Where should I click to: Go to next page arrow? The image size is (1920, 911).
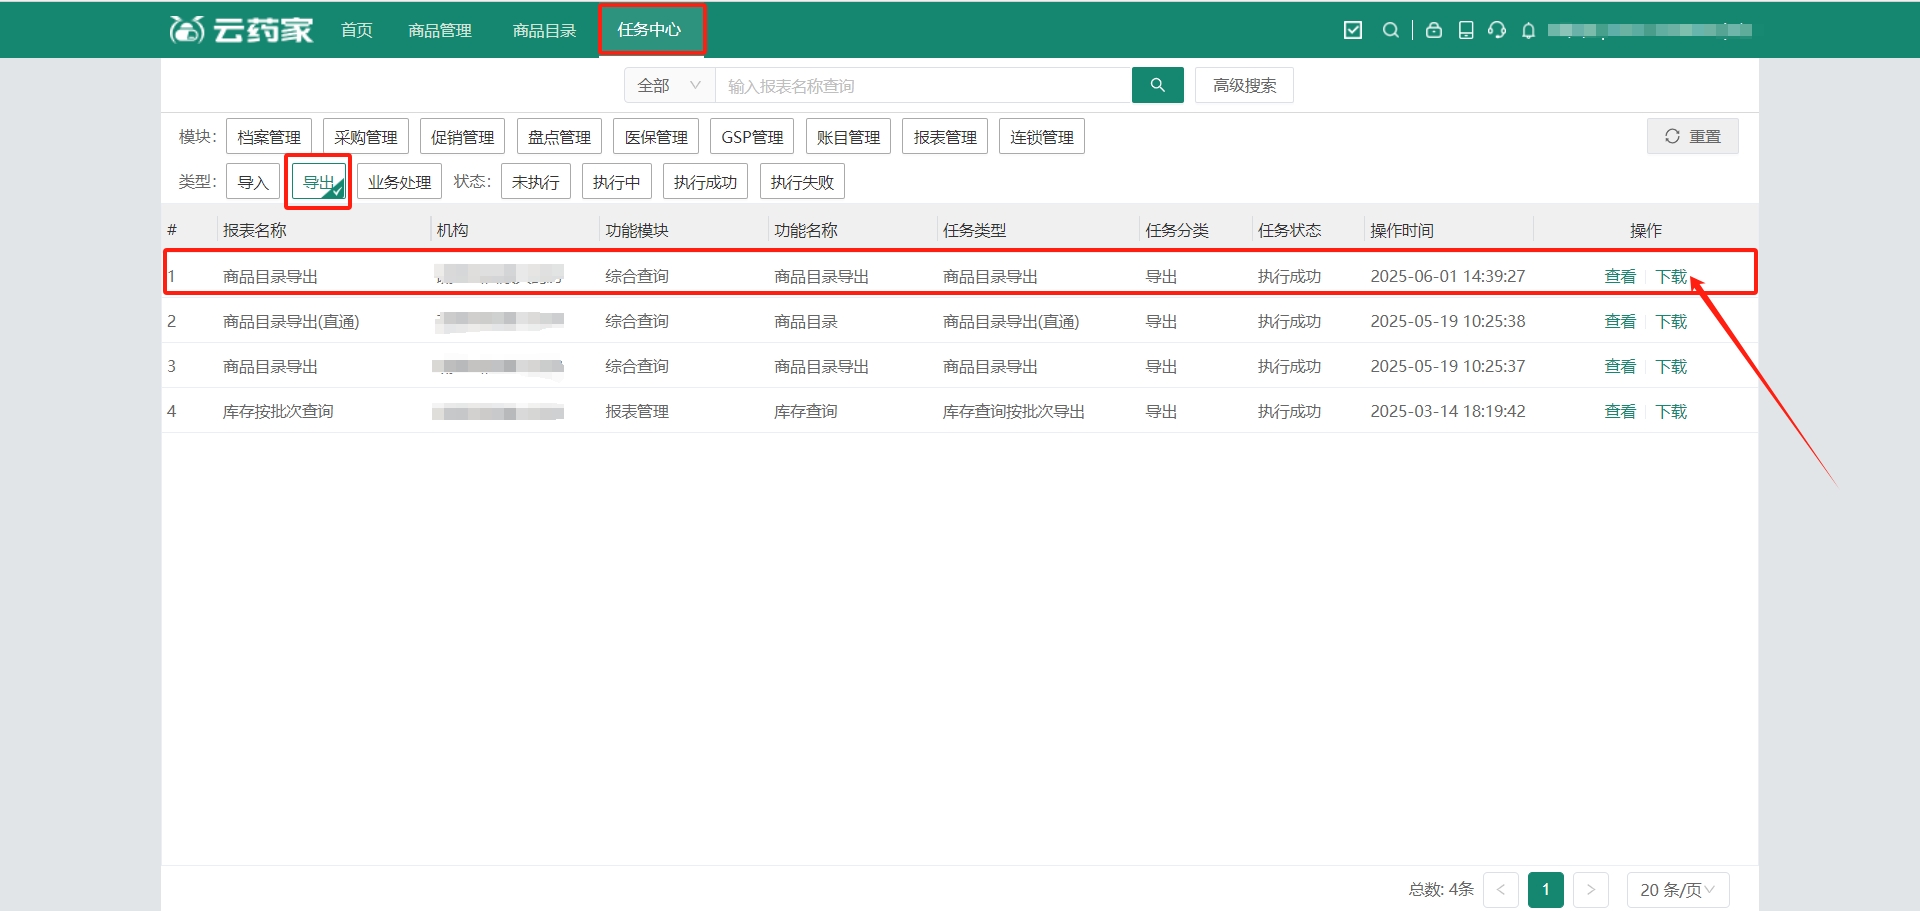[x=1591, y=889]
